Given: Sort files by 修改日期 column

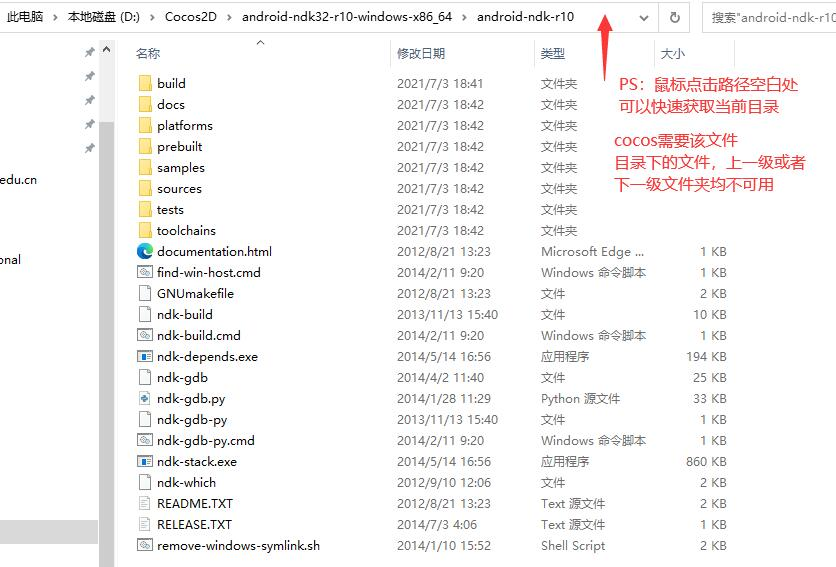Looking at the screenshot, I should [421, 53].
